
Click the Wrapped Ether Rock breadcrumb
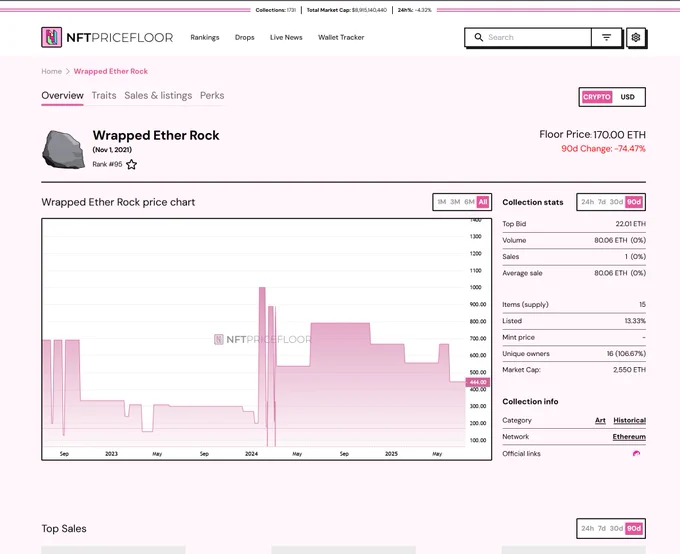pos(111,71)
